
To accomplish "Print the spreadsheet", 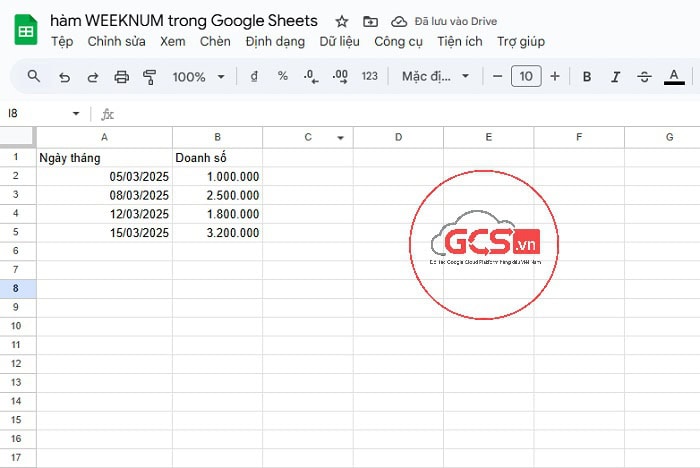I will (x=122, y=76).
